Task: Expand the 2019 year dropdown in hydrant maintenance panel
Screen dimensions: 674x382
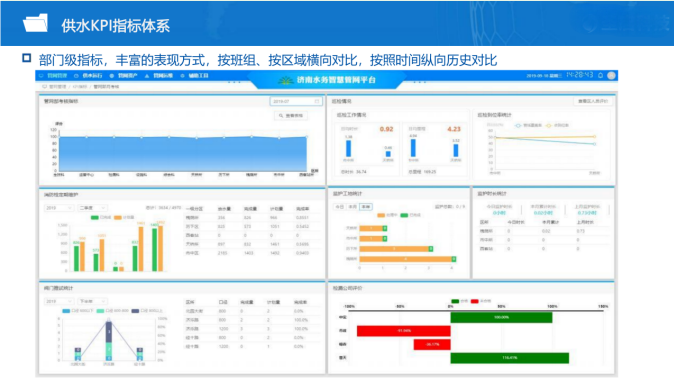Action: [59, 208]
